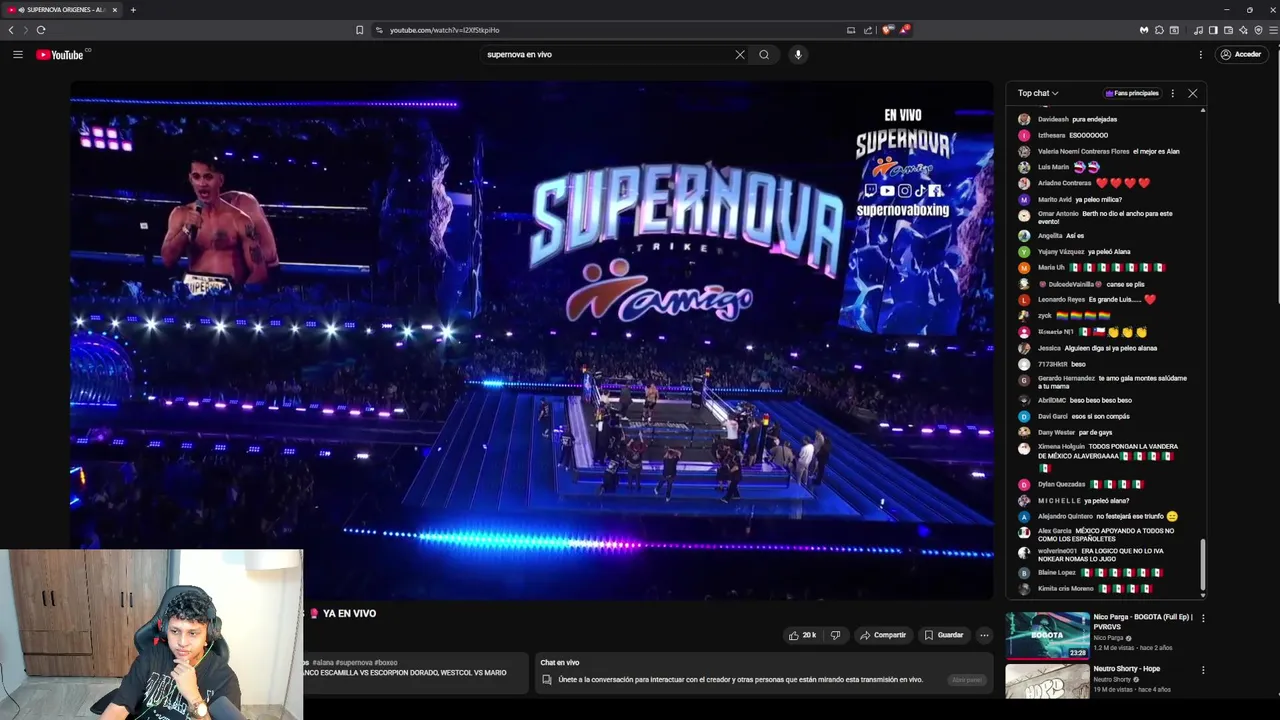Click the Neutro Shorty - Hope title
Screen dimensions: 1280x720
point(1126,669)
